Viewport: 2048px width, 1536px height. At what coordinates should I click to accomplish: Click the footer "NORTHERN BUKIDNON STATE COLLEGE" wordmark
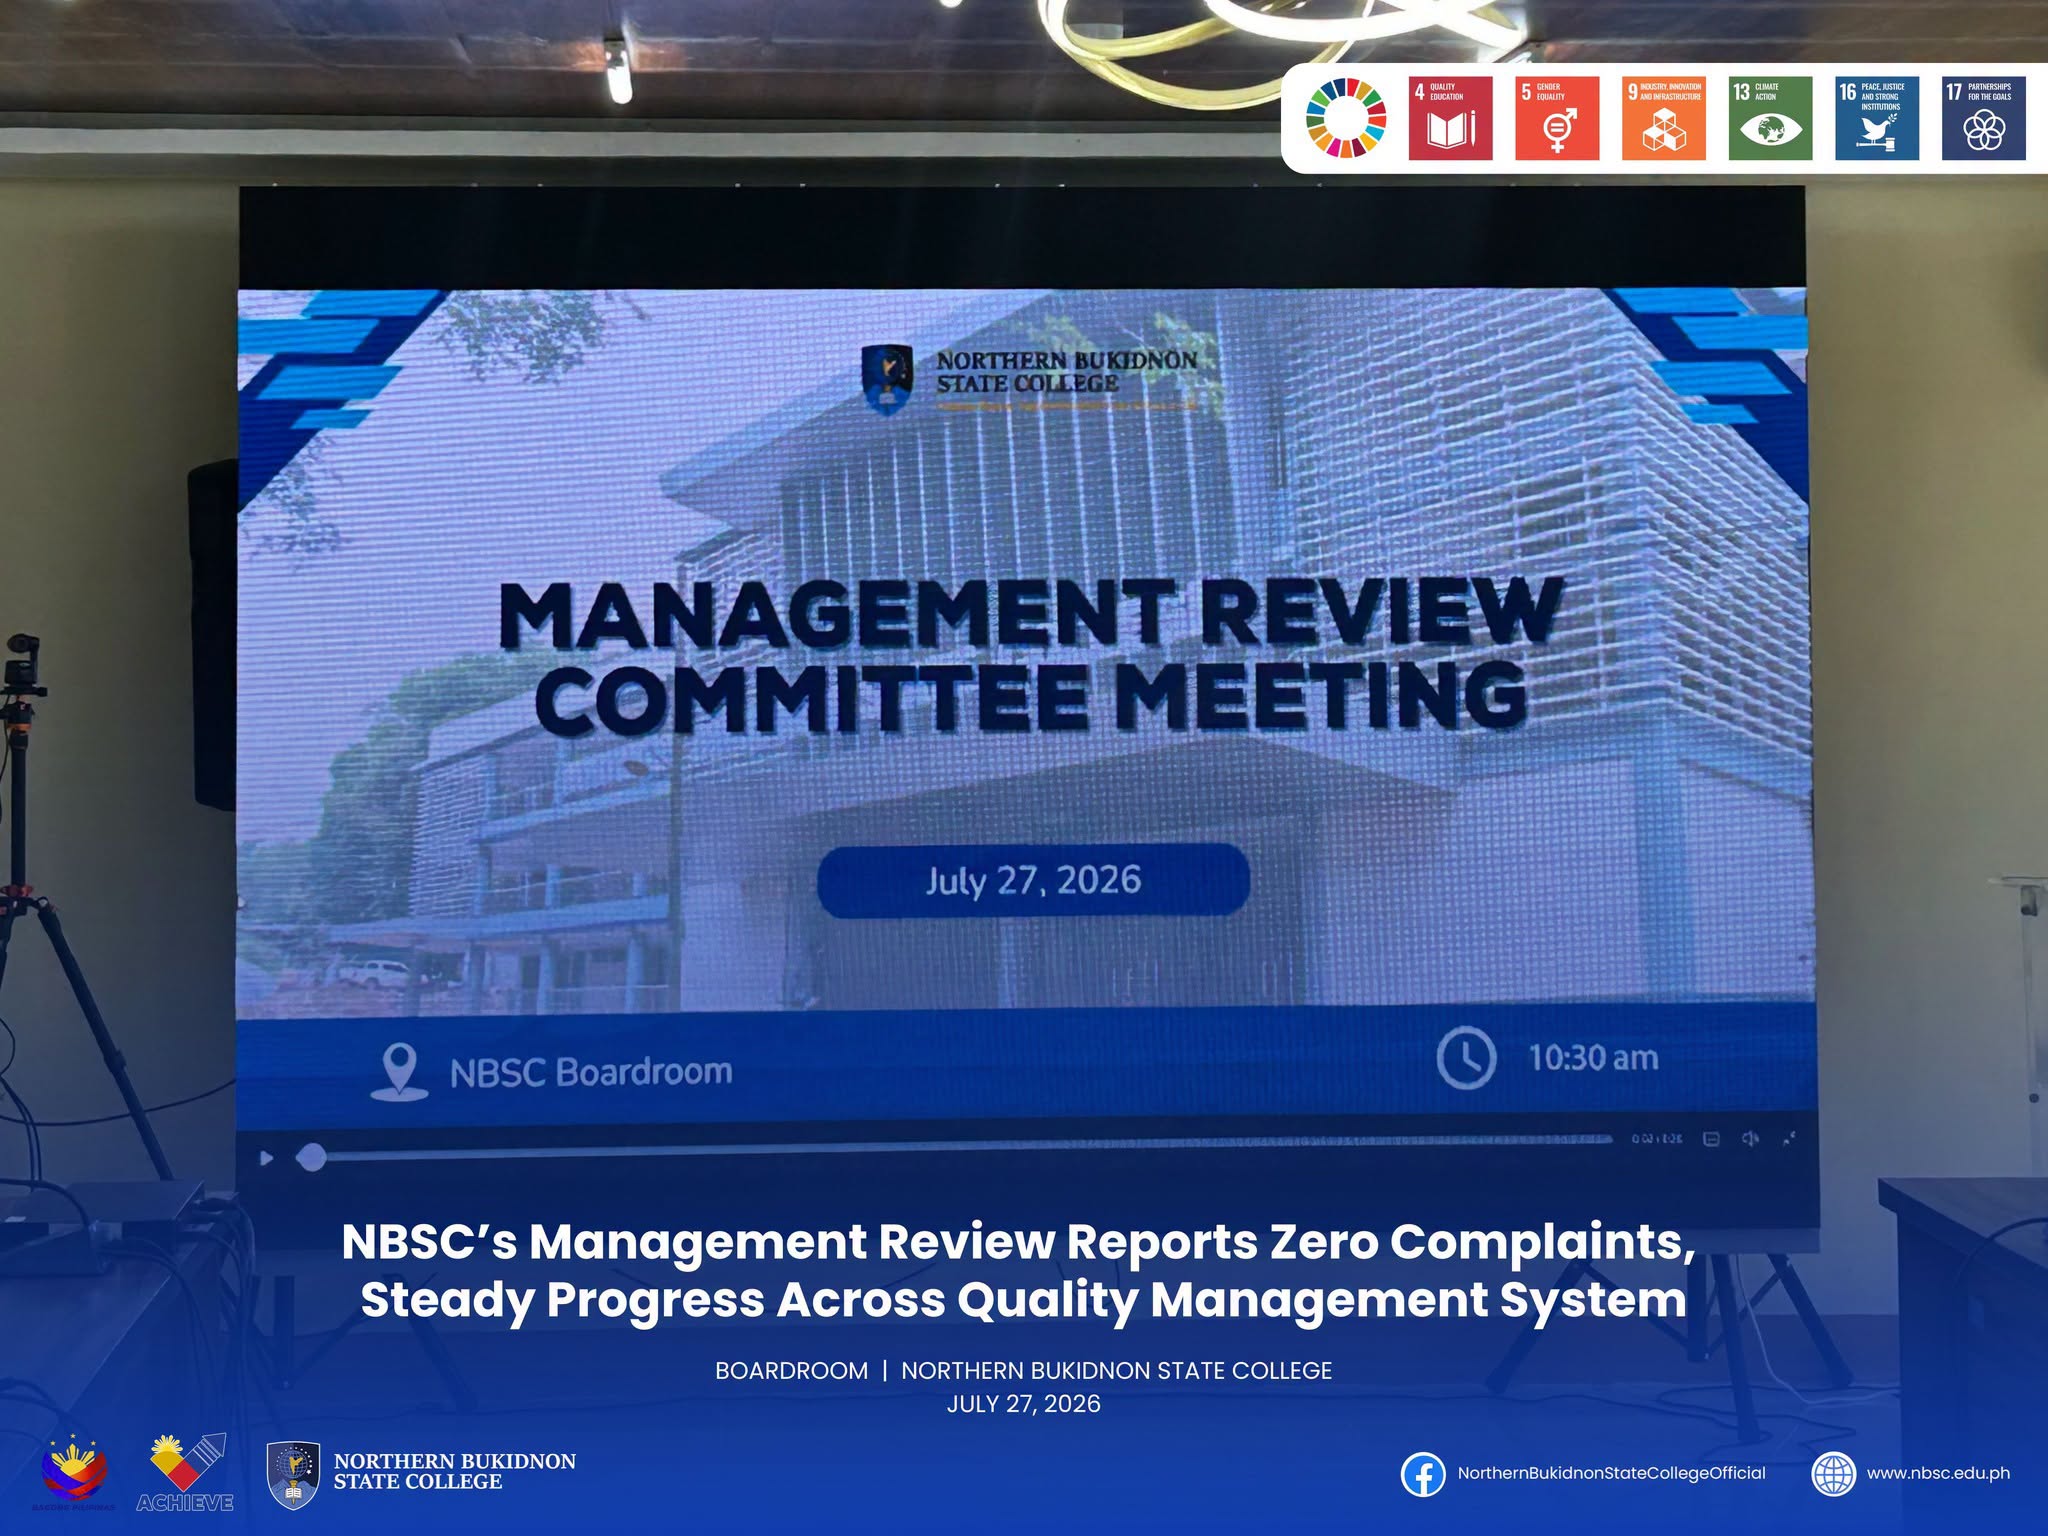455,1472
